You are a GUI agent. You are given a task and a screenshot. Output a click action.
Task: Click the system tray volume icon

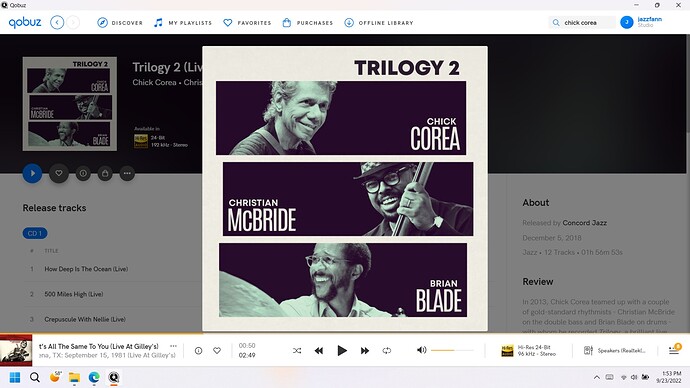(634, 377)
